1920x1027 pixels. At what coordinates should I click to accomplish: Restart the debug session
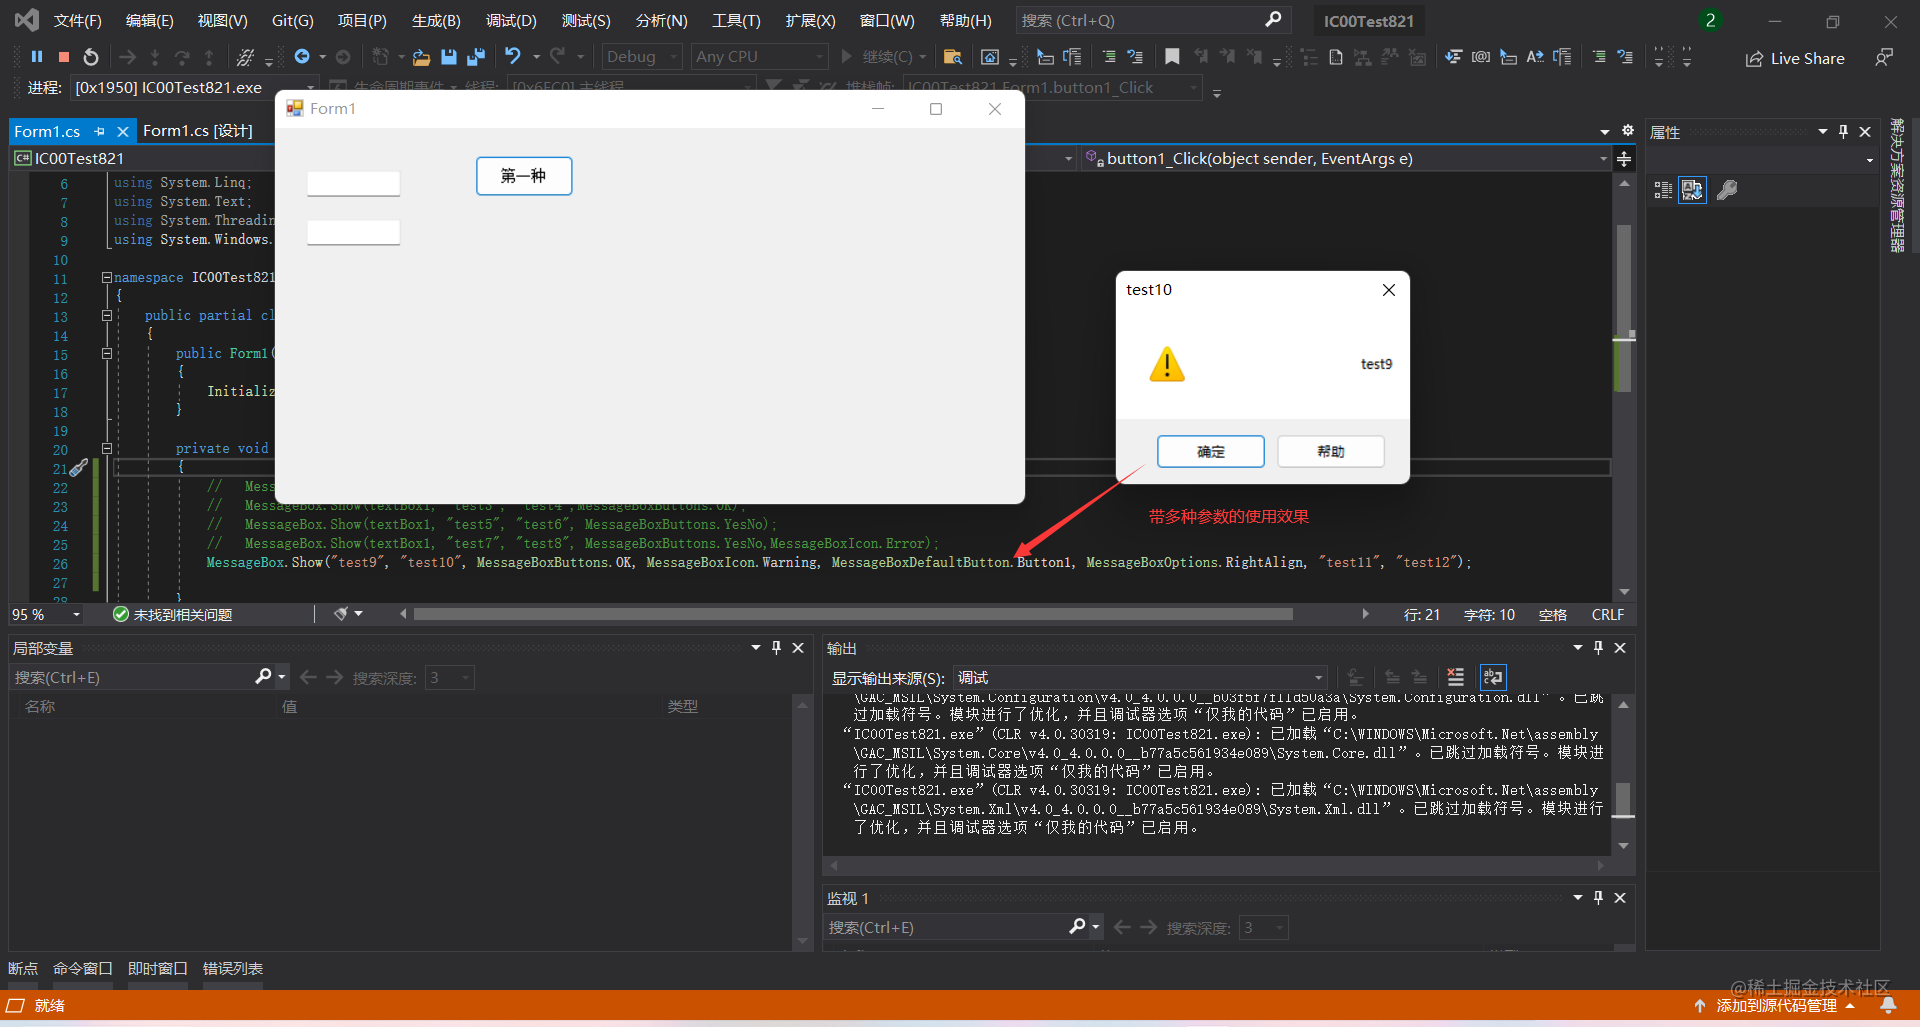point(91,57)
